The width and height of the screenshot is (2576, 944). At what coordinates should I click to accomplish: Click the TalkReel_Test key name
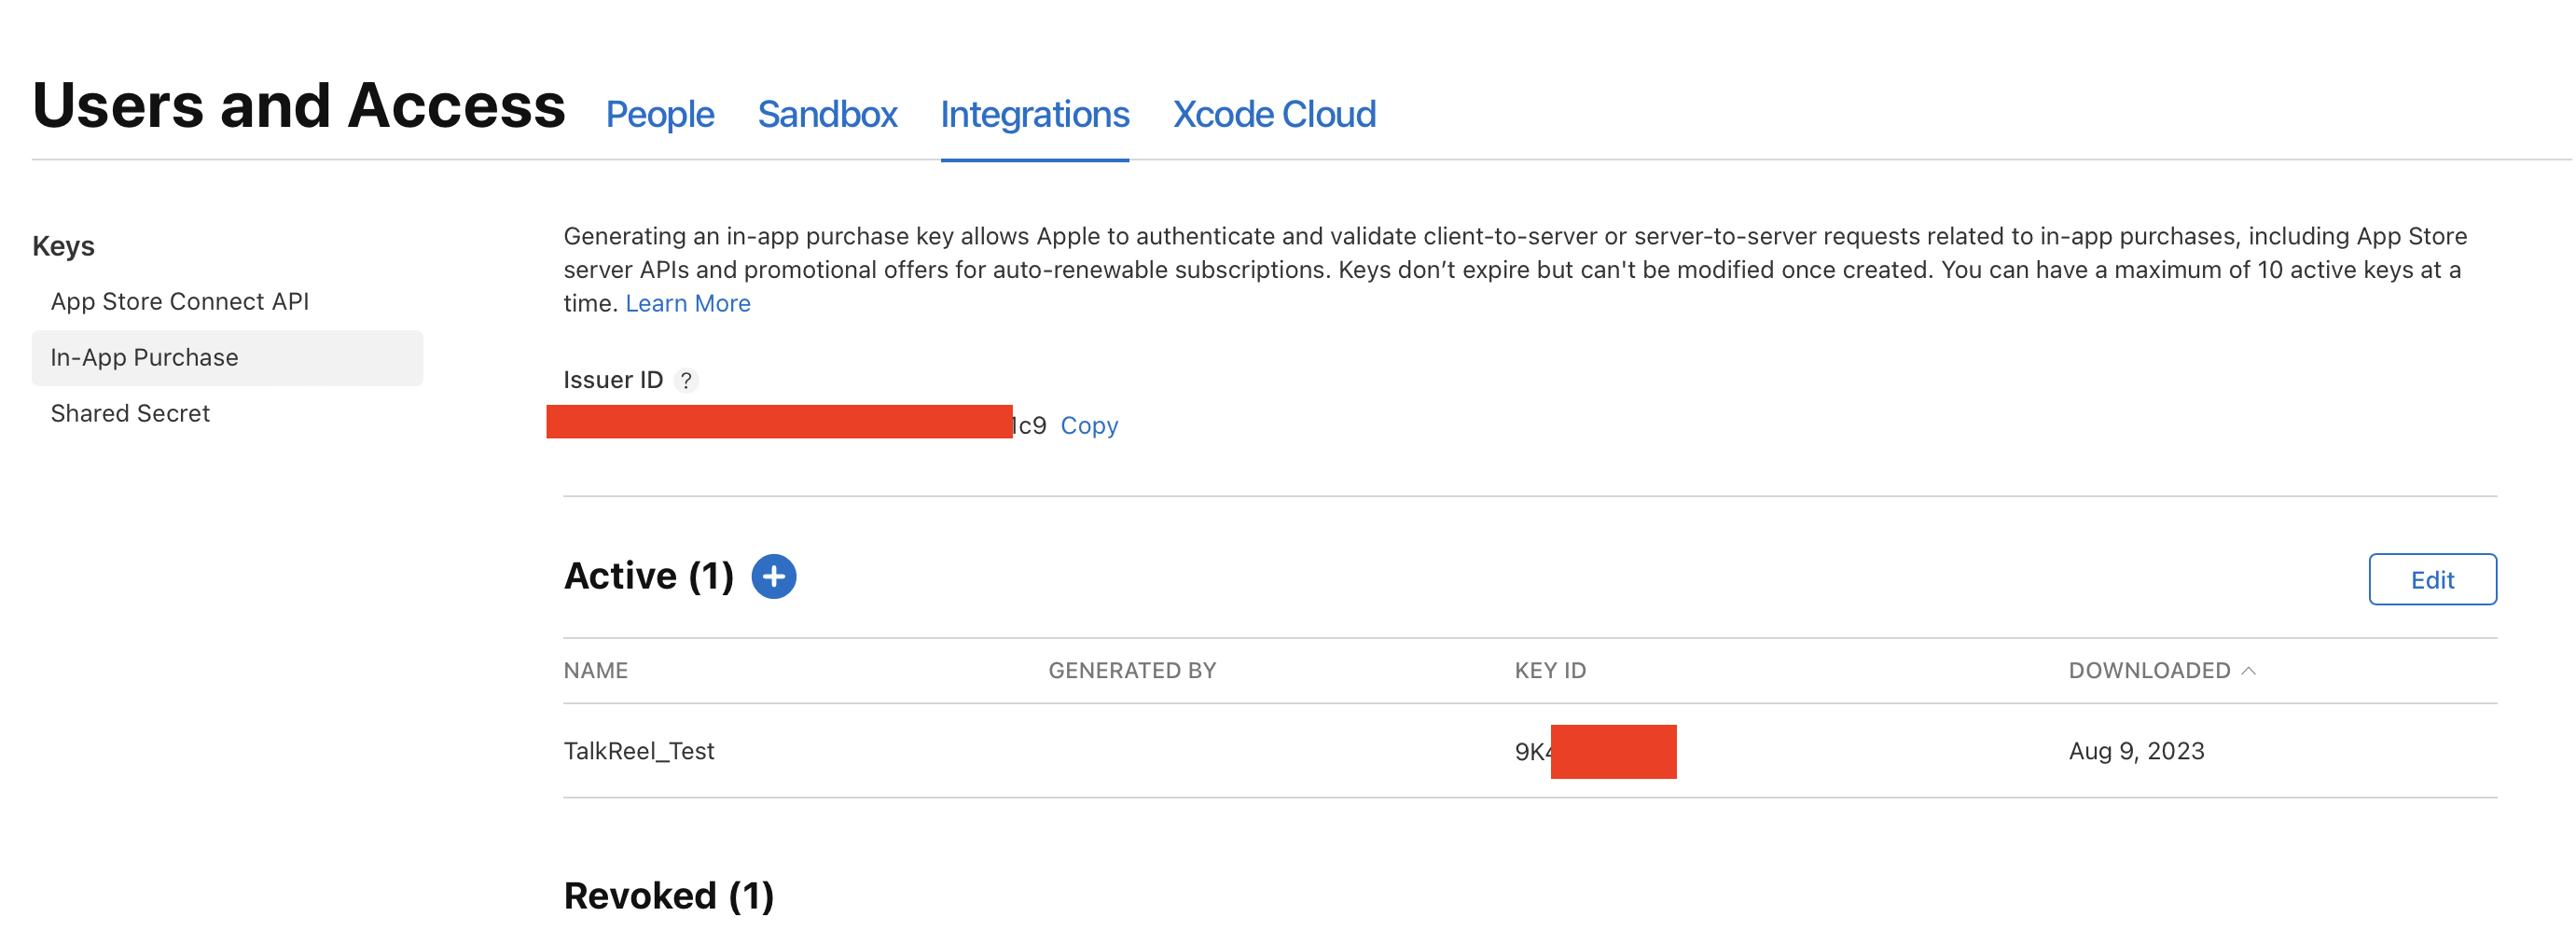click(639, 751)
